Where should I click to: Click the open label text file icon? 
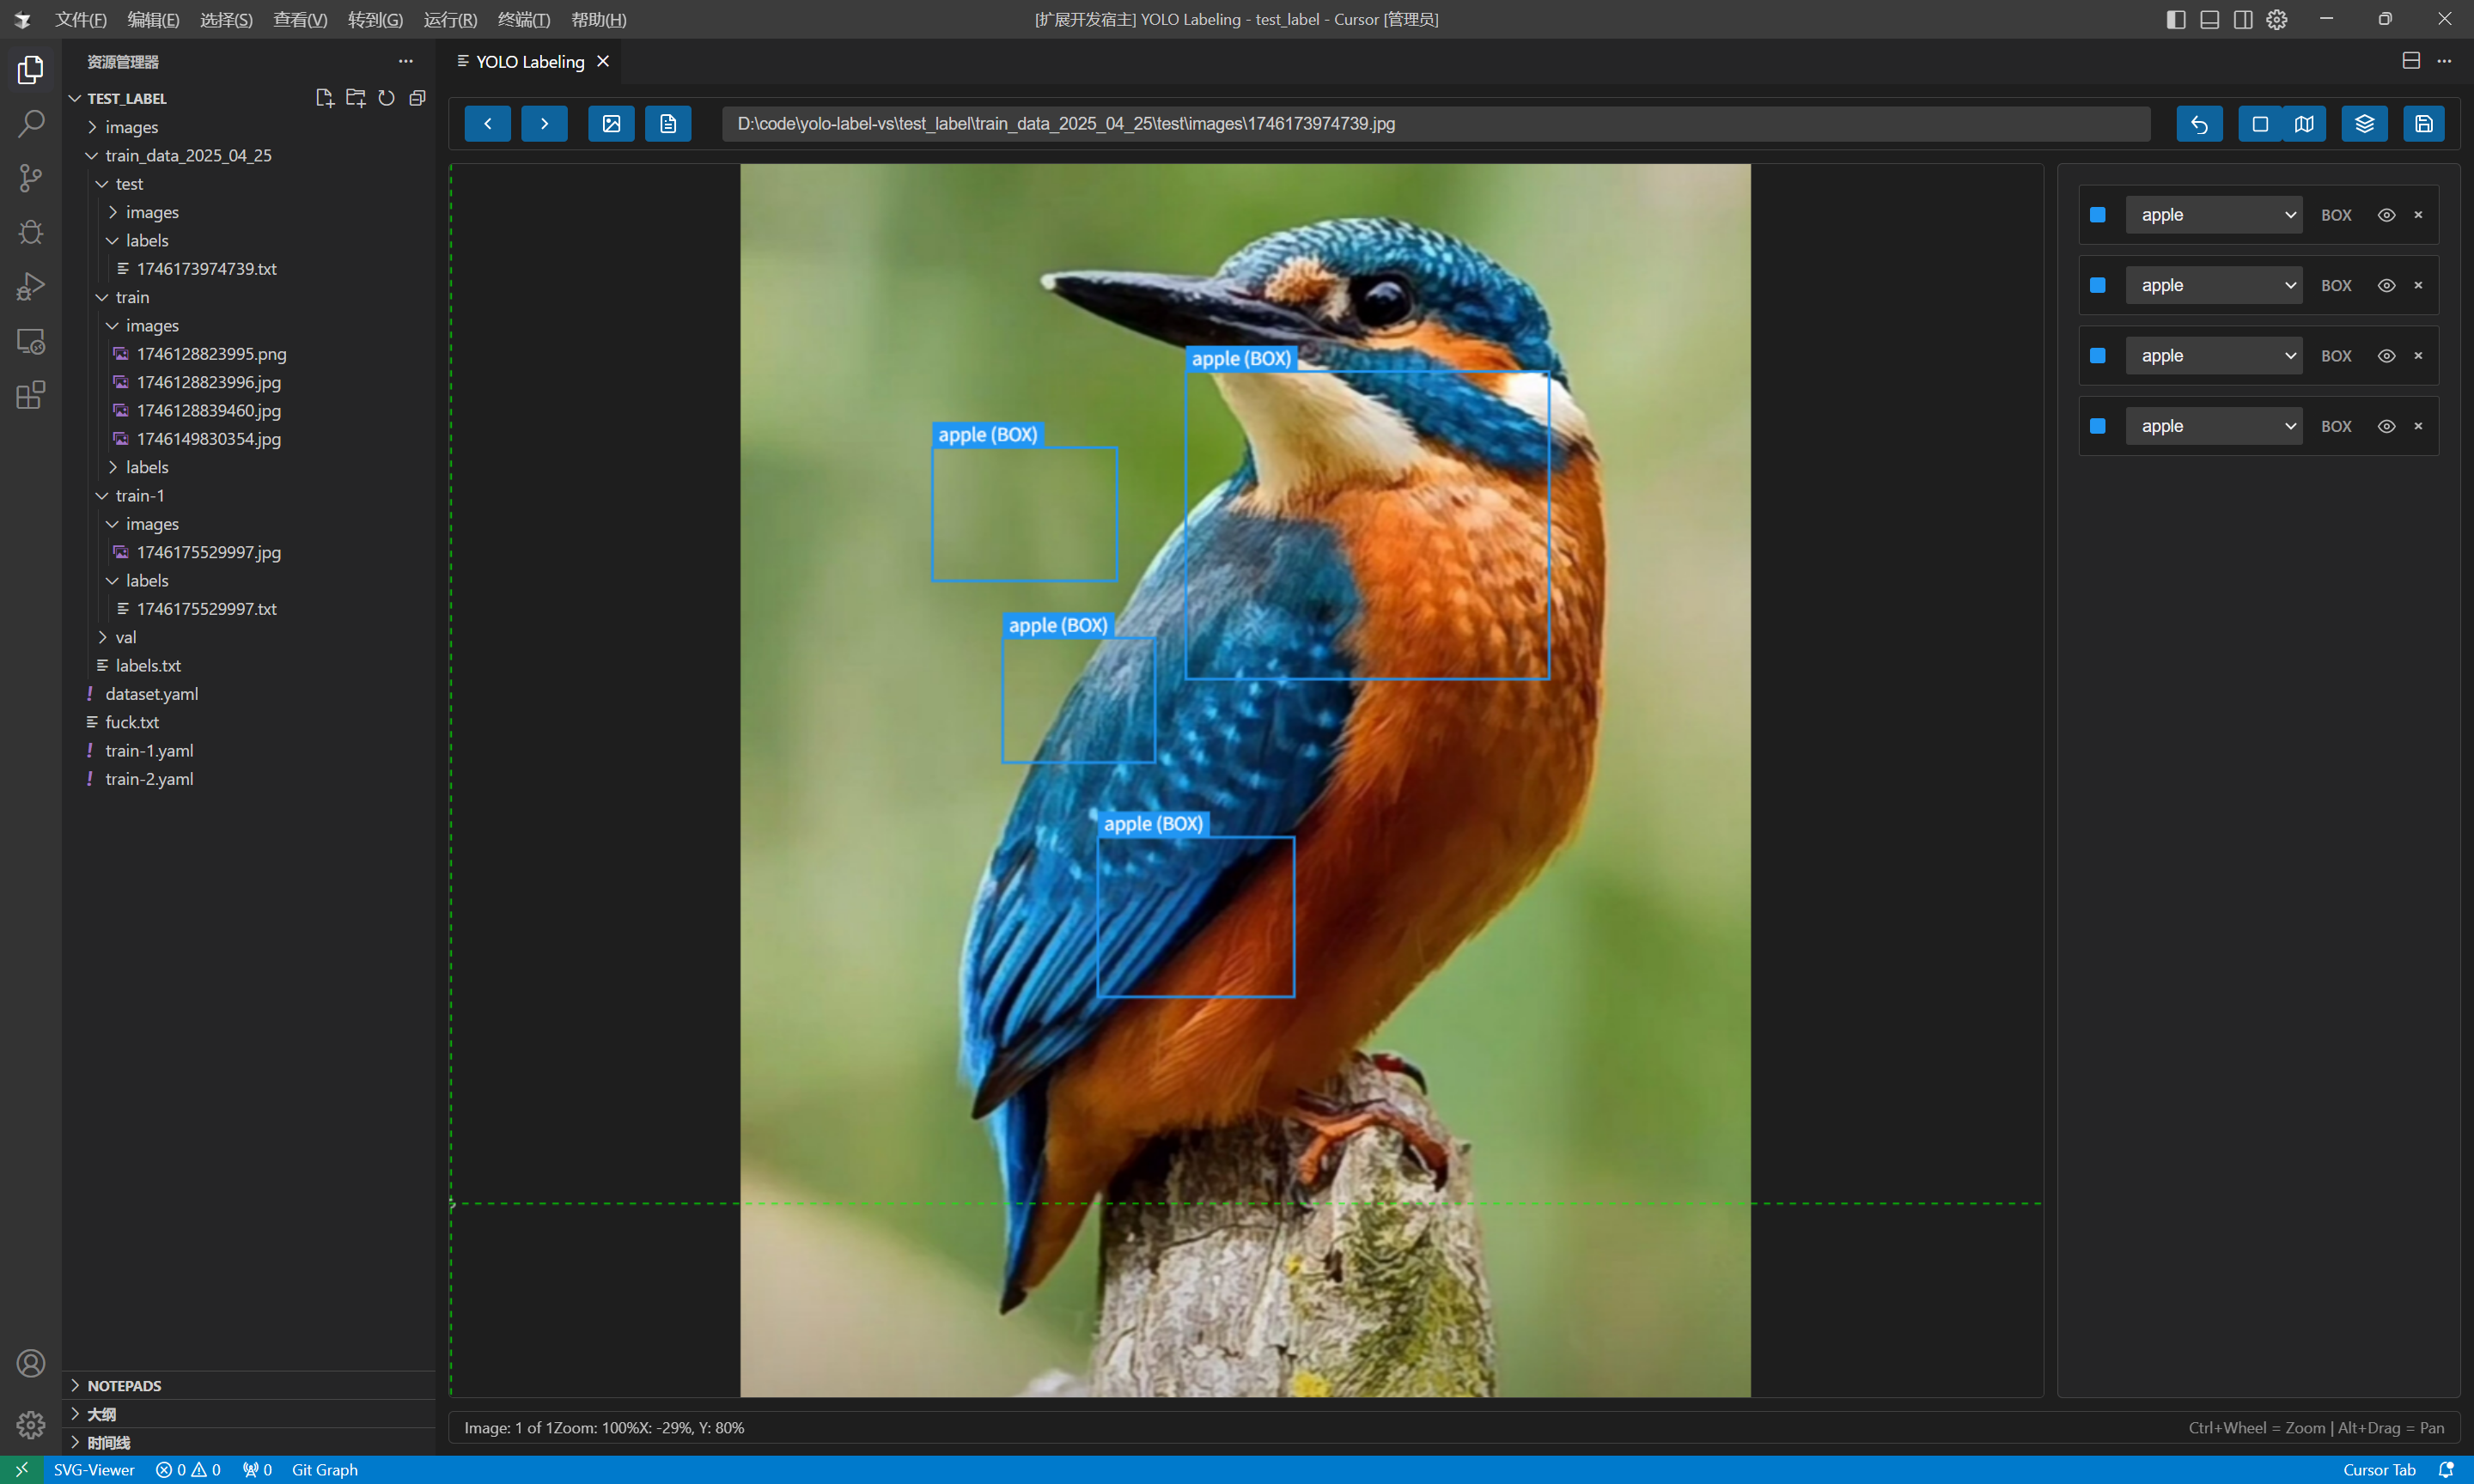(668, 124)
